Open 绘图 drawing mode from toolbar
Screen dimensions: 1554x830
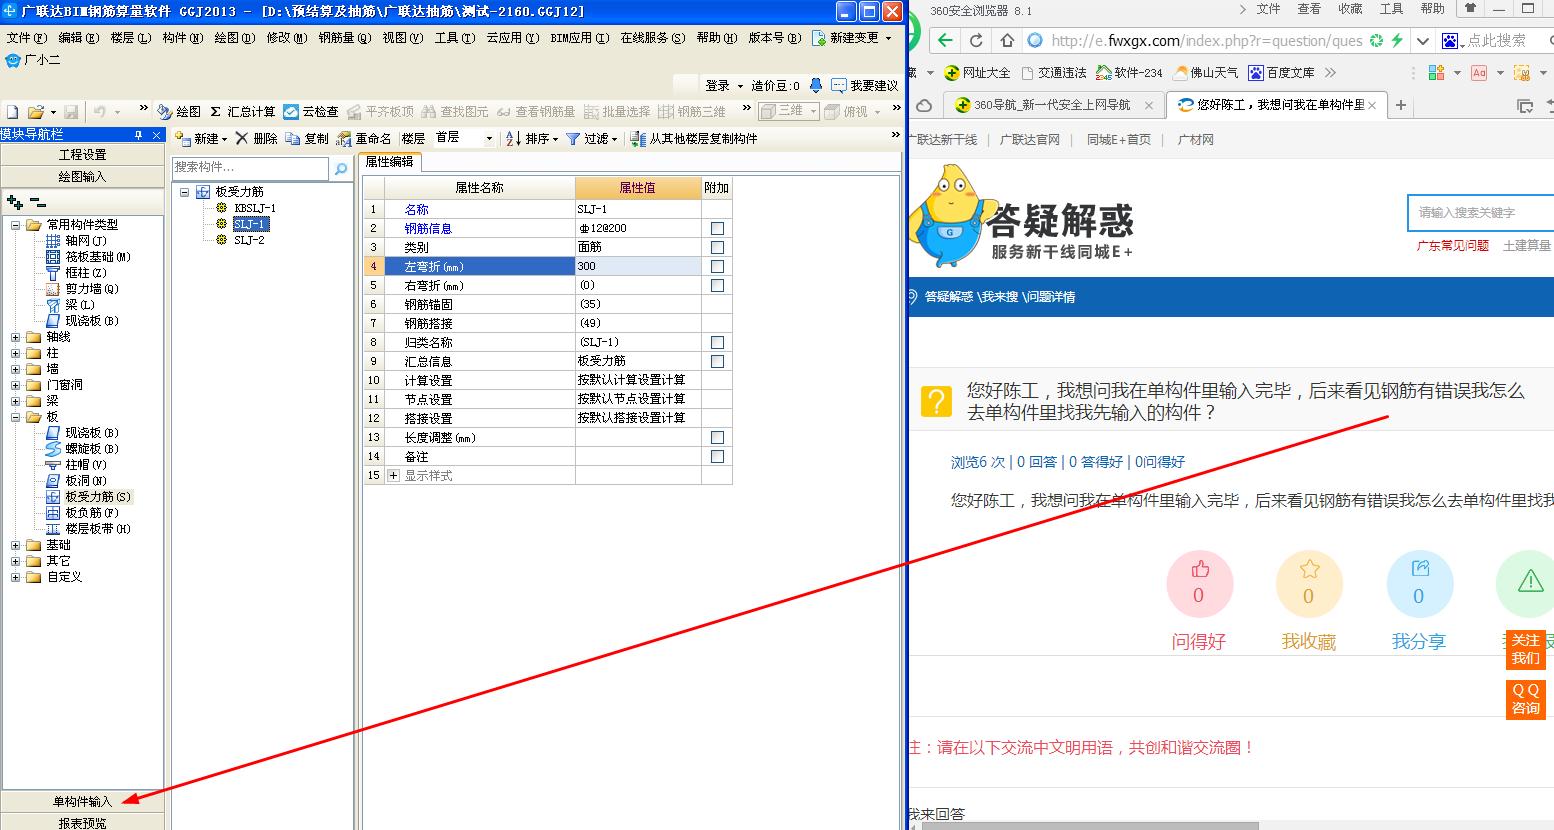pos(180,112)
